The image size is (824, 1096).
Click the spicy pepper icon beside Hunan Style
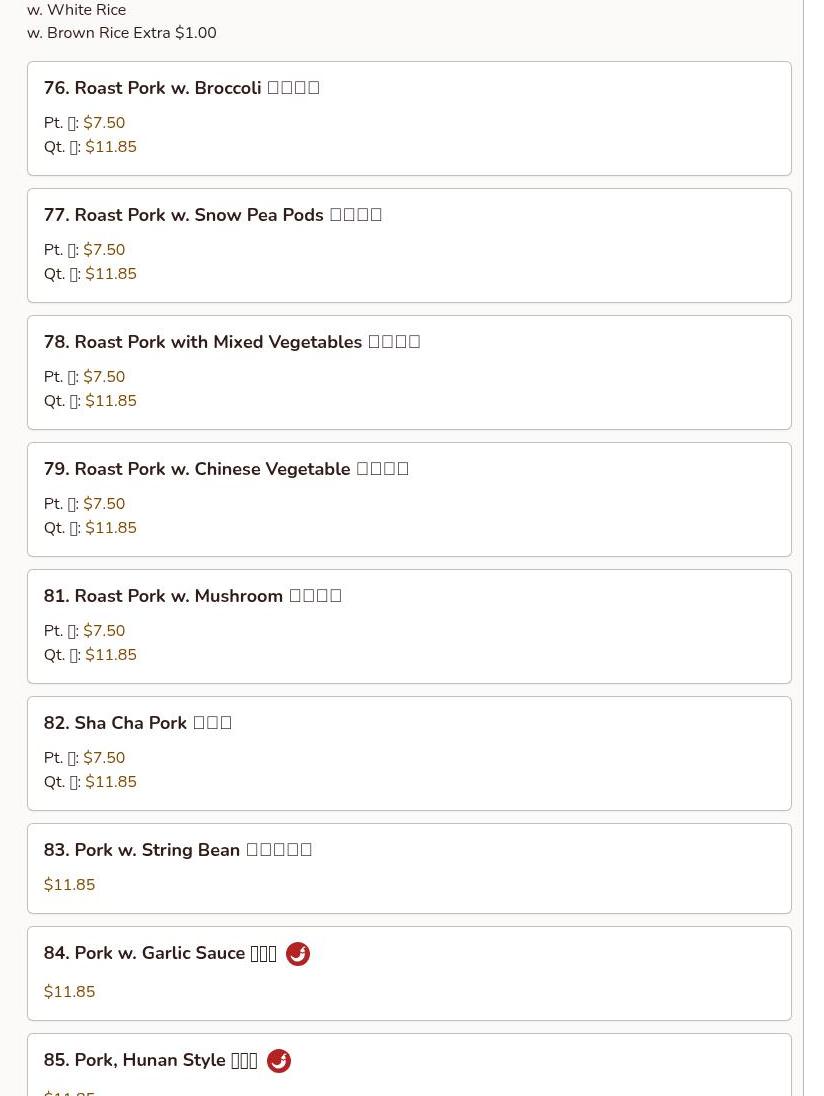coord(279,1060)
